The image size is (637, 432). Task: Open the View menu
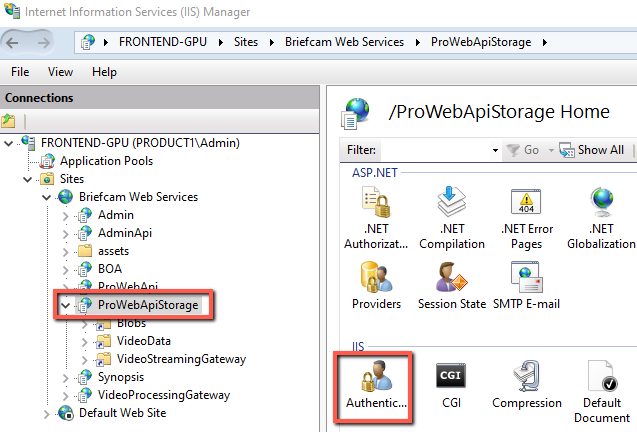[60, 72]
